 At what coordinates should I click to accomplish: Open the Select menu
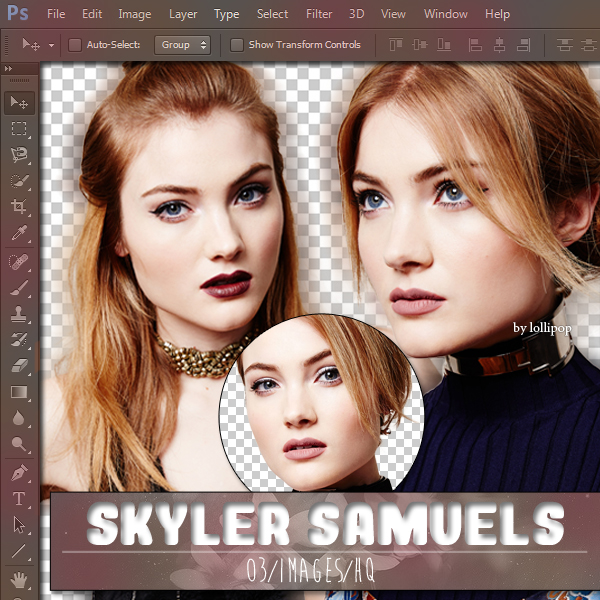272,14
